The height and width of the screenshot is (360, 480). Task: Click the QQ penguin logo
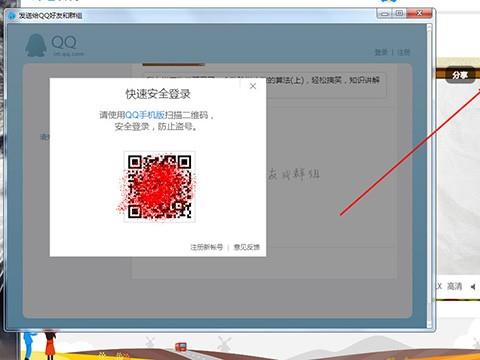[x=36, y=45]
